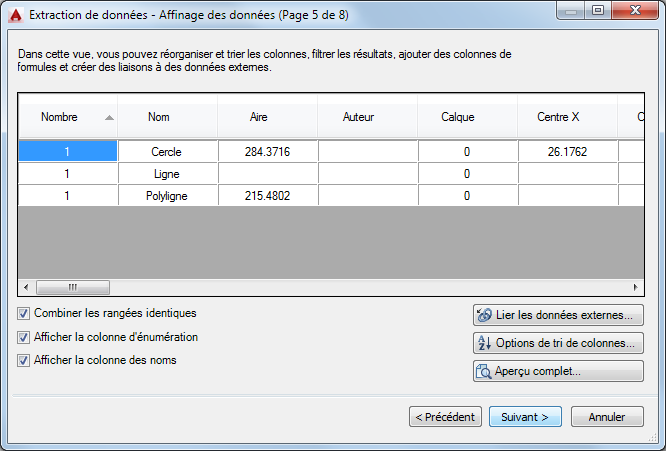Uncheck Combiner les rangées identiques
This screenshot has width=666, height=451.
click(x=24, y=313)
